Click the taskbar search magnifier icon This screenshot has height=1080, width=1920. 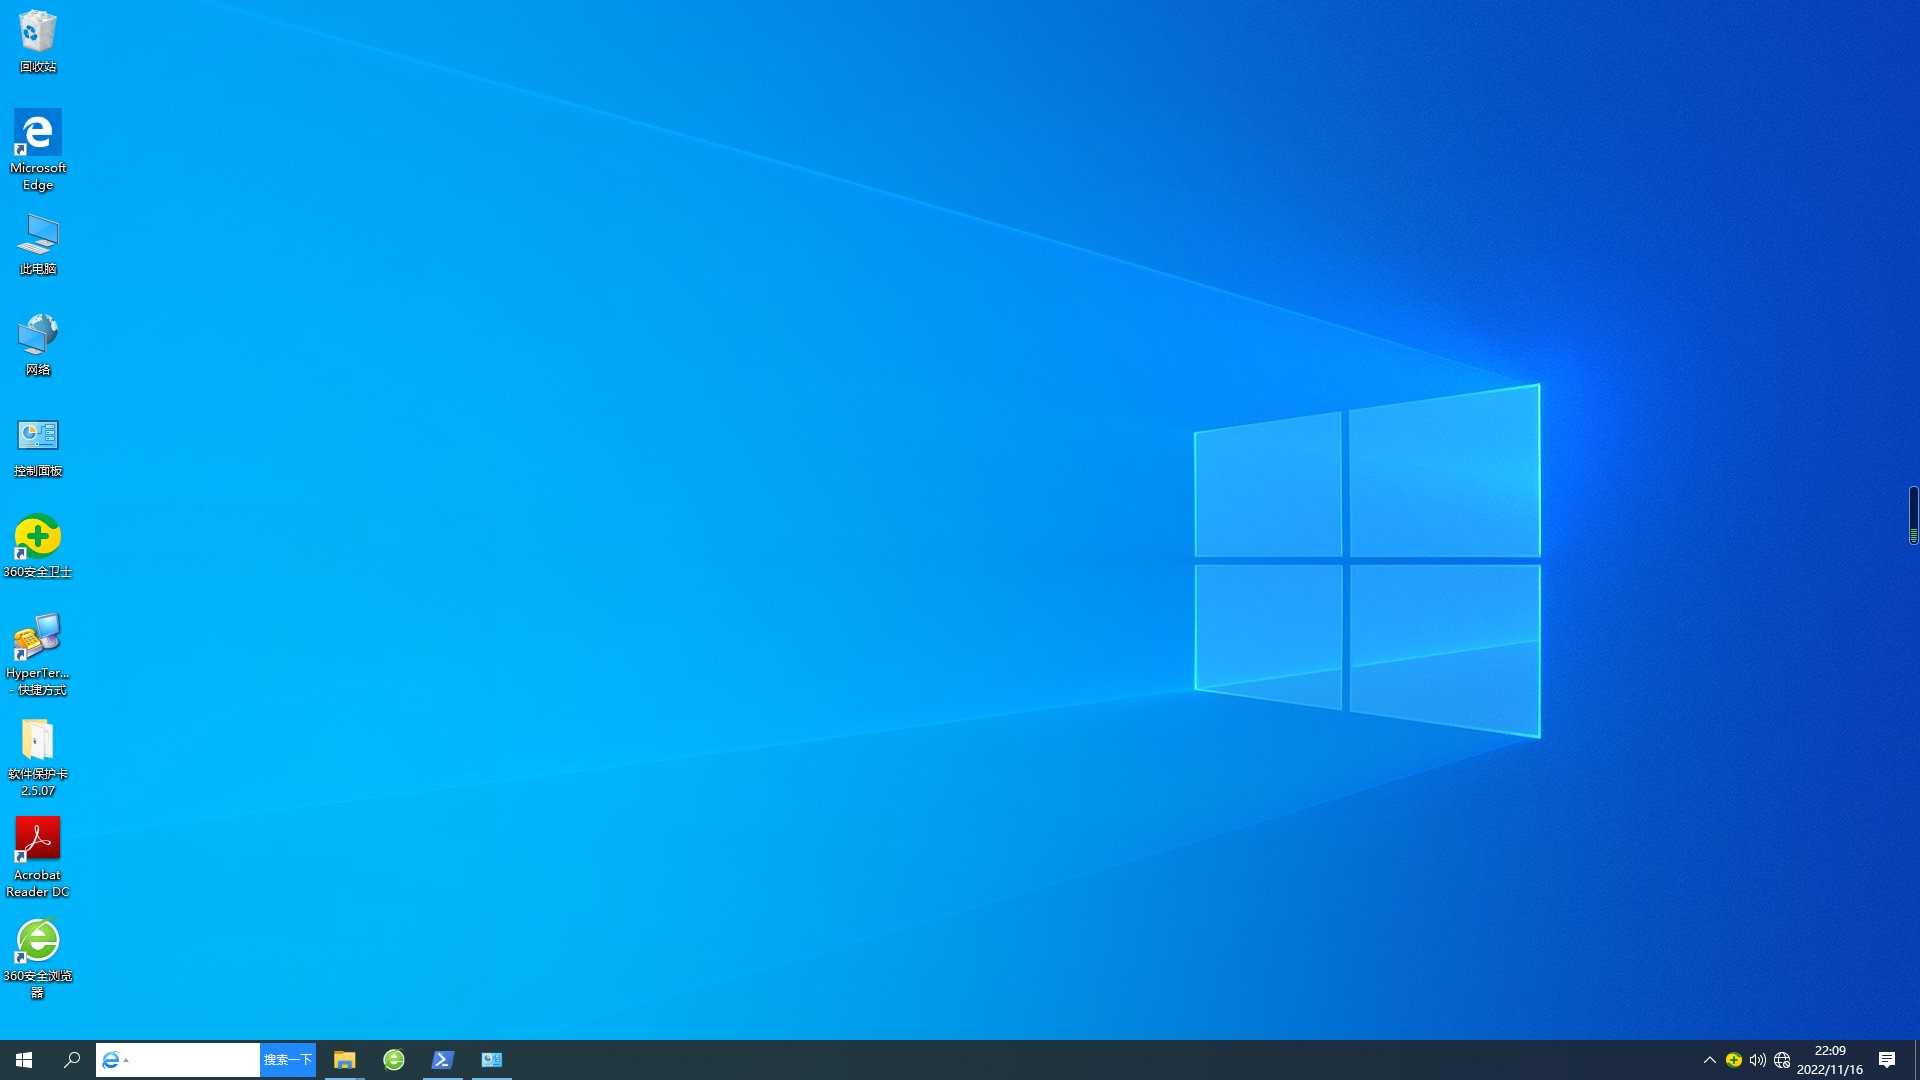tap(72, 1060)
